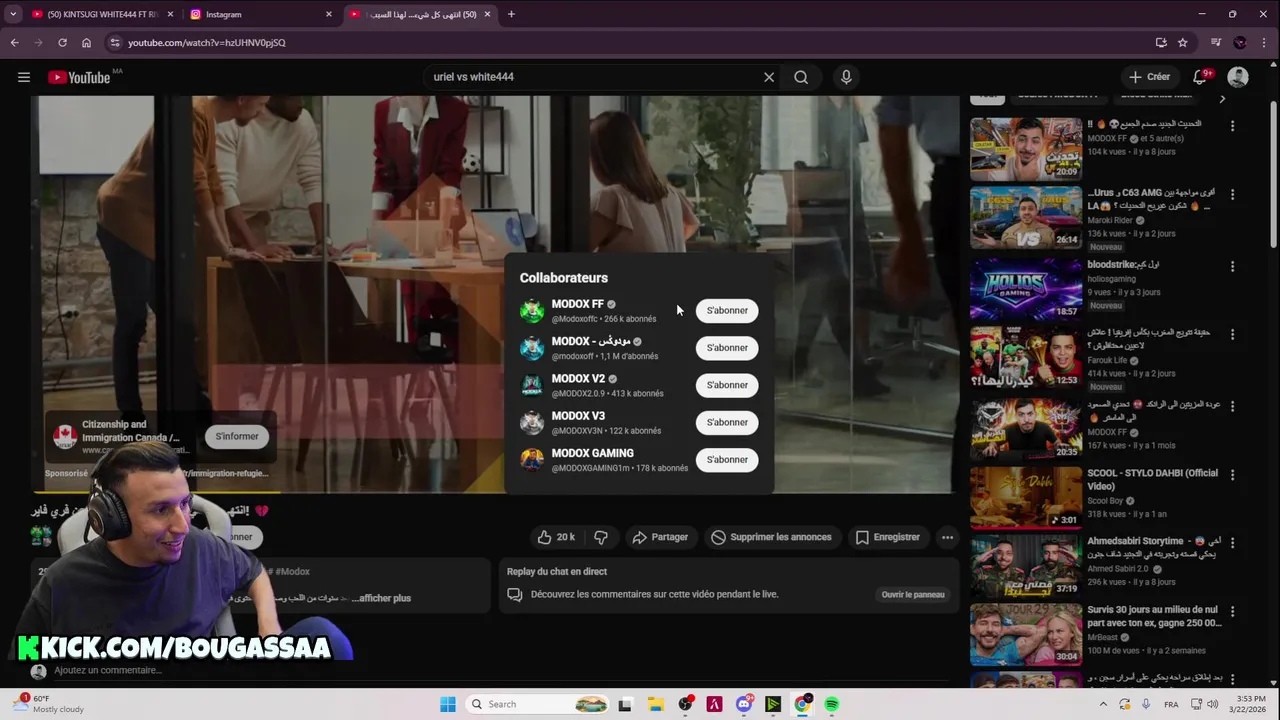1280x720 pixels.
Task: Reload the page in Chrome
Action: pos(62,43)
